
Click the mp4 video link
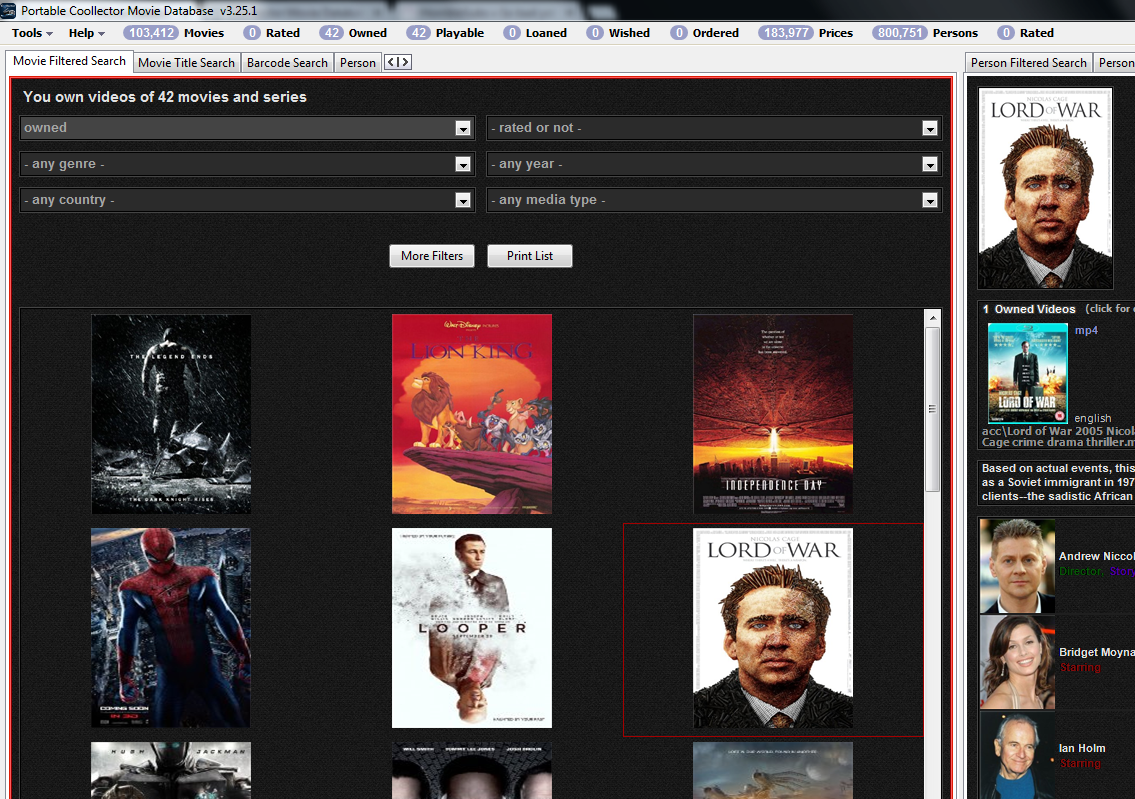coord(1086,331)
